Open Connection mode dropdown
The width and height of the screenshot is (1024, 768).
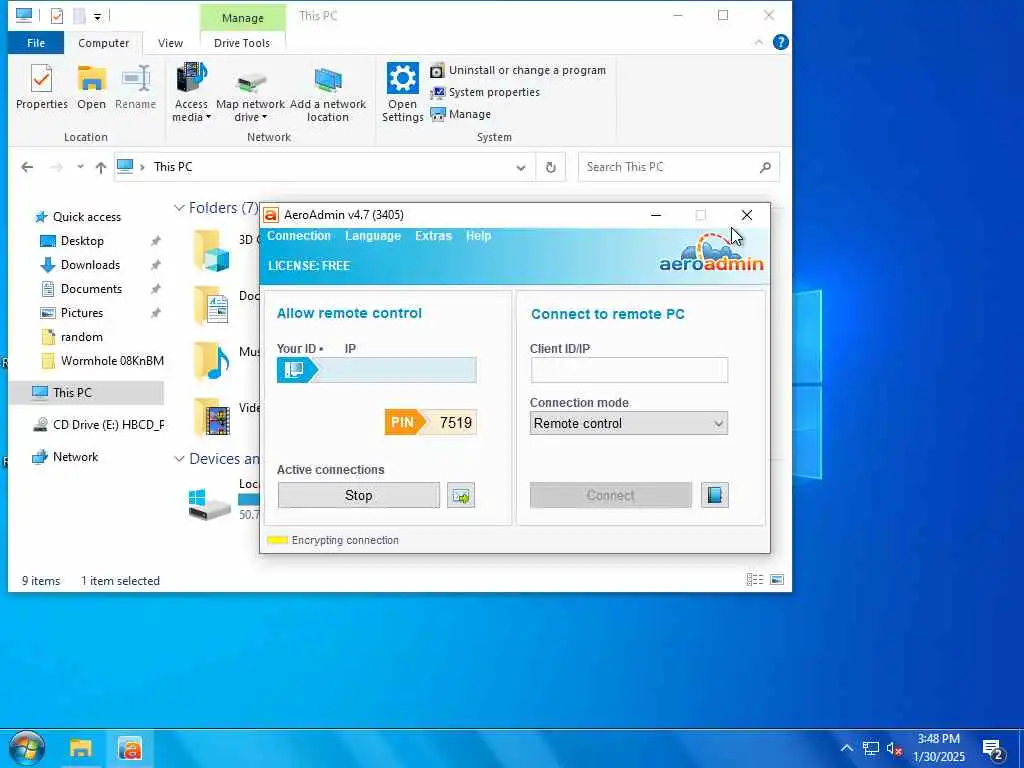coord(629,423)
